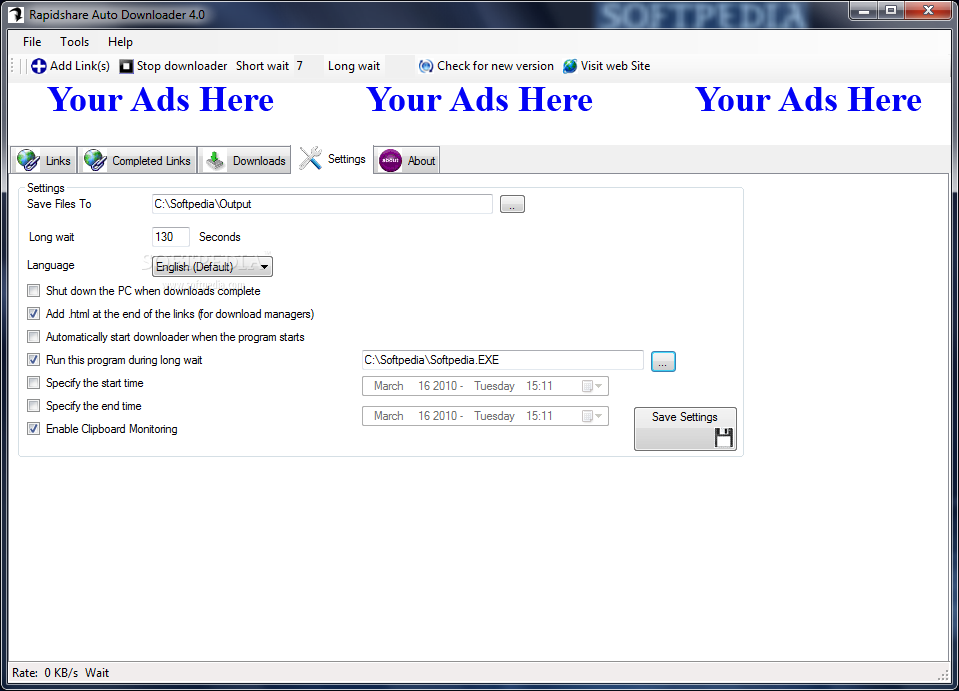Switch to the About tab
Viewport: 959px width, 691px height.
pyautogui.click(x=407, y=160)
